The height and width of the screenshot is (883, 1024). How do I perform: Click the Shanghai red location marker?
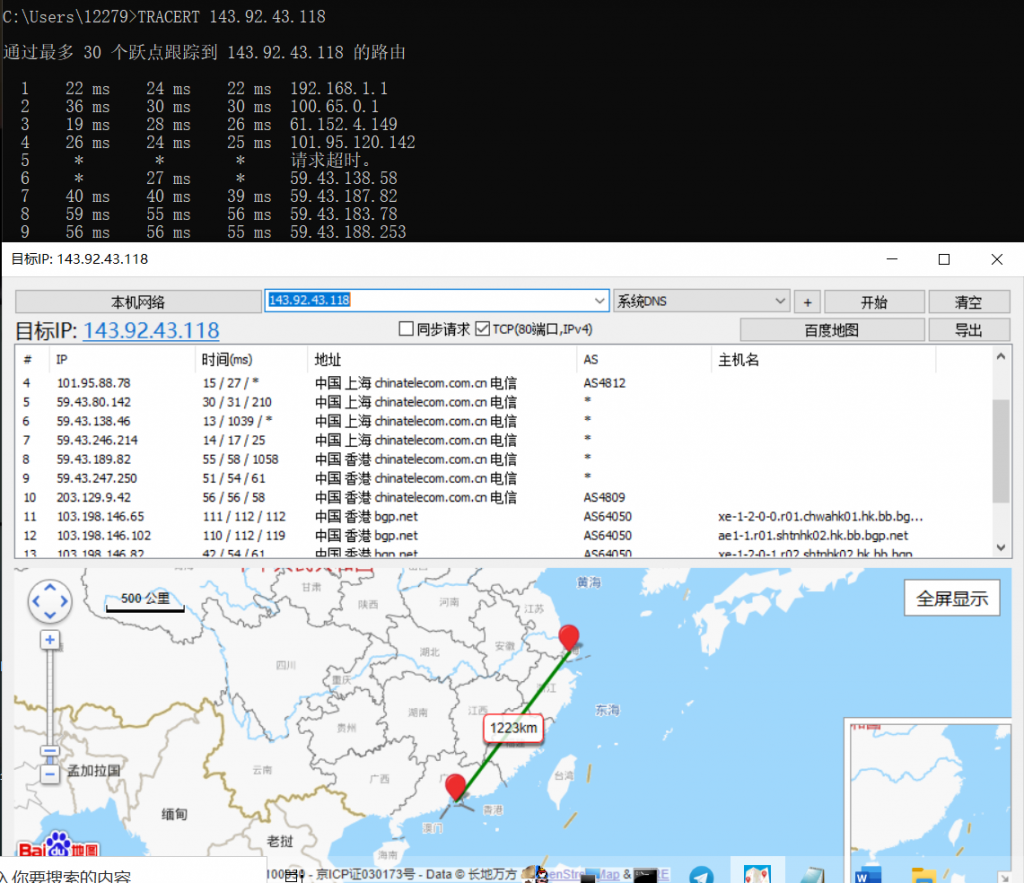569,638
